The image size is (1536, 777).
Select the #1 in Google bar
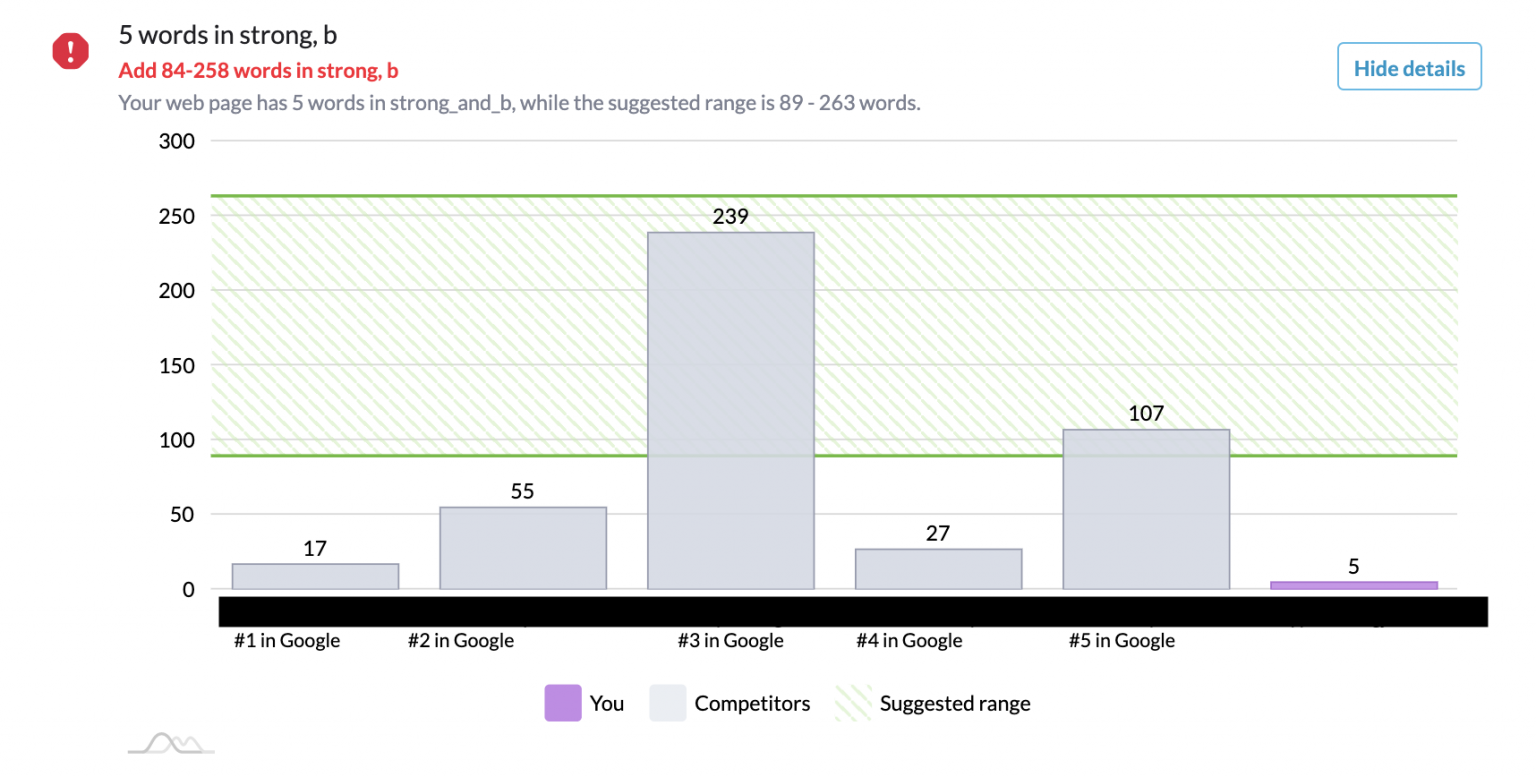click(x=315, y=576)
